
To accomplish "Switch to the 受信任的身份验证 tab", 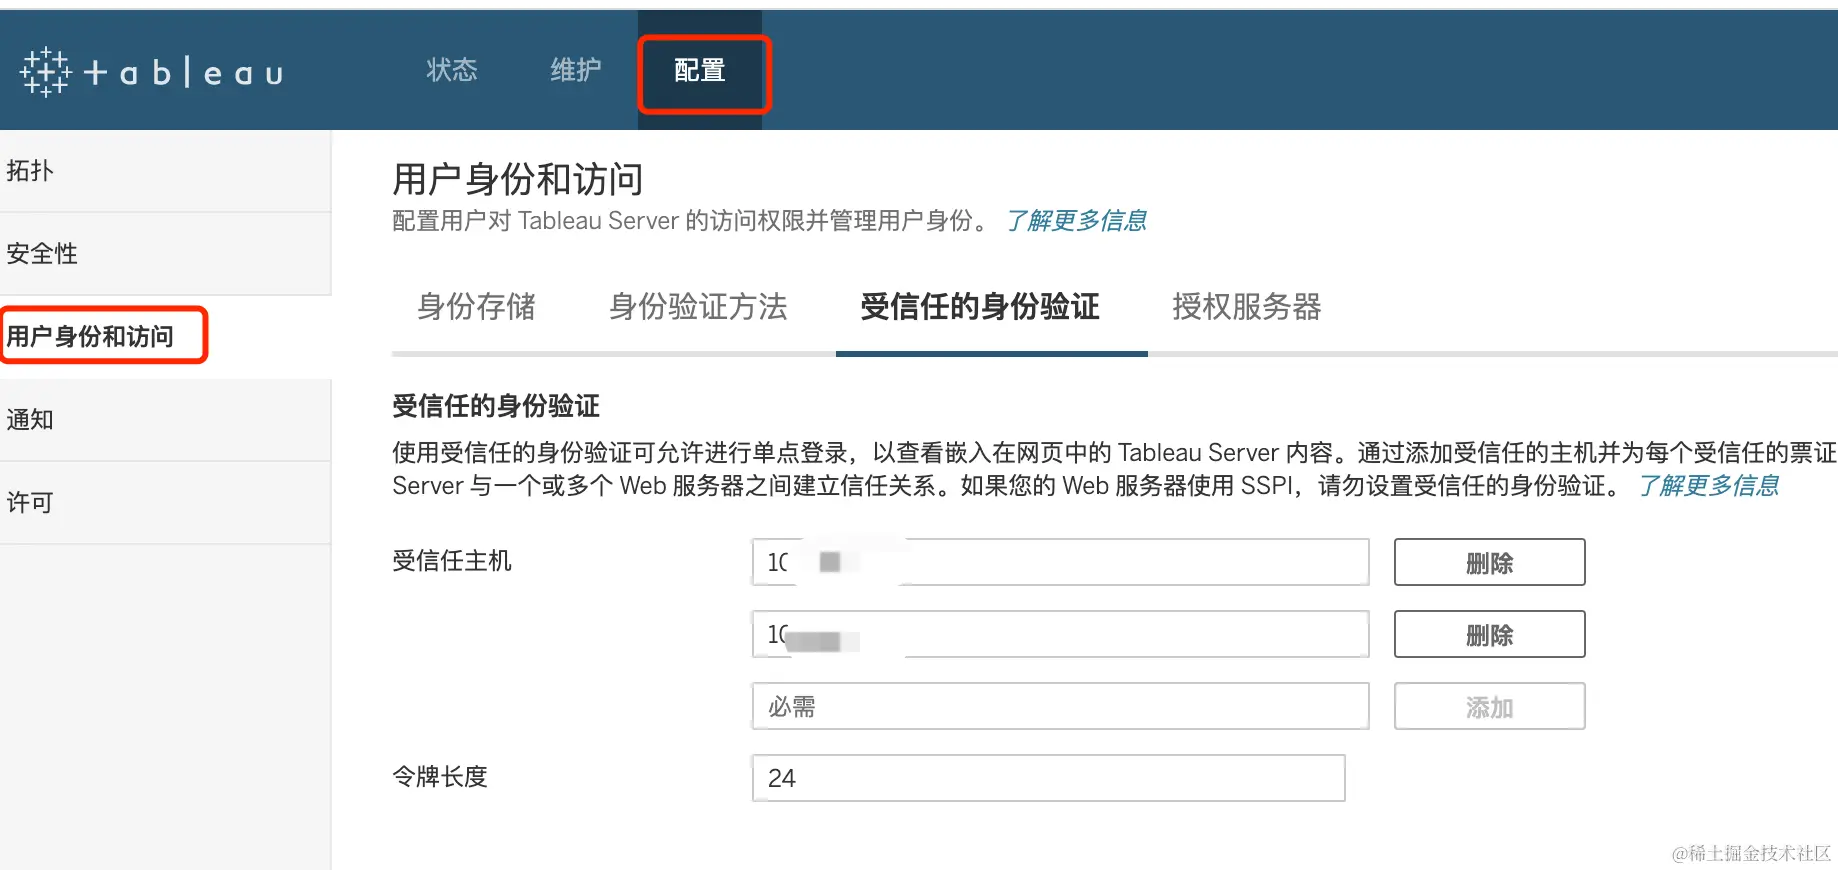I will 980,307.
